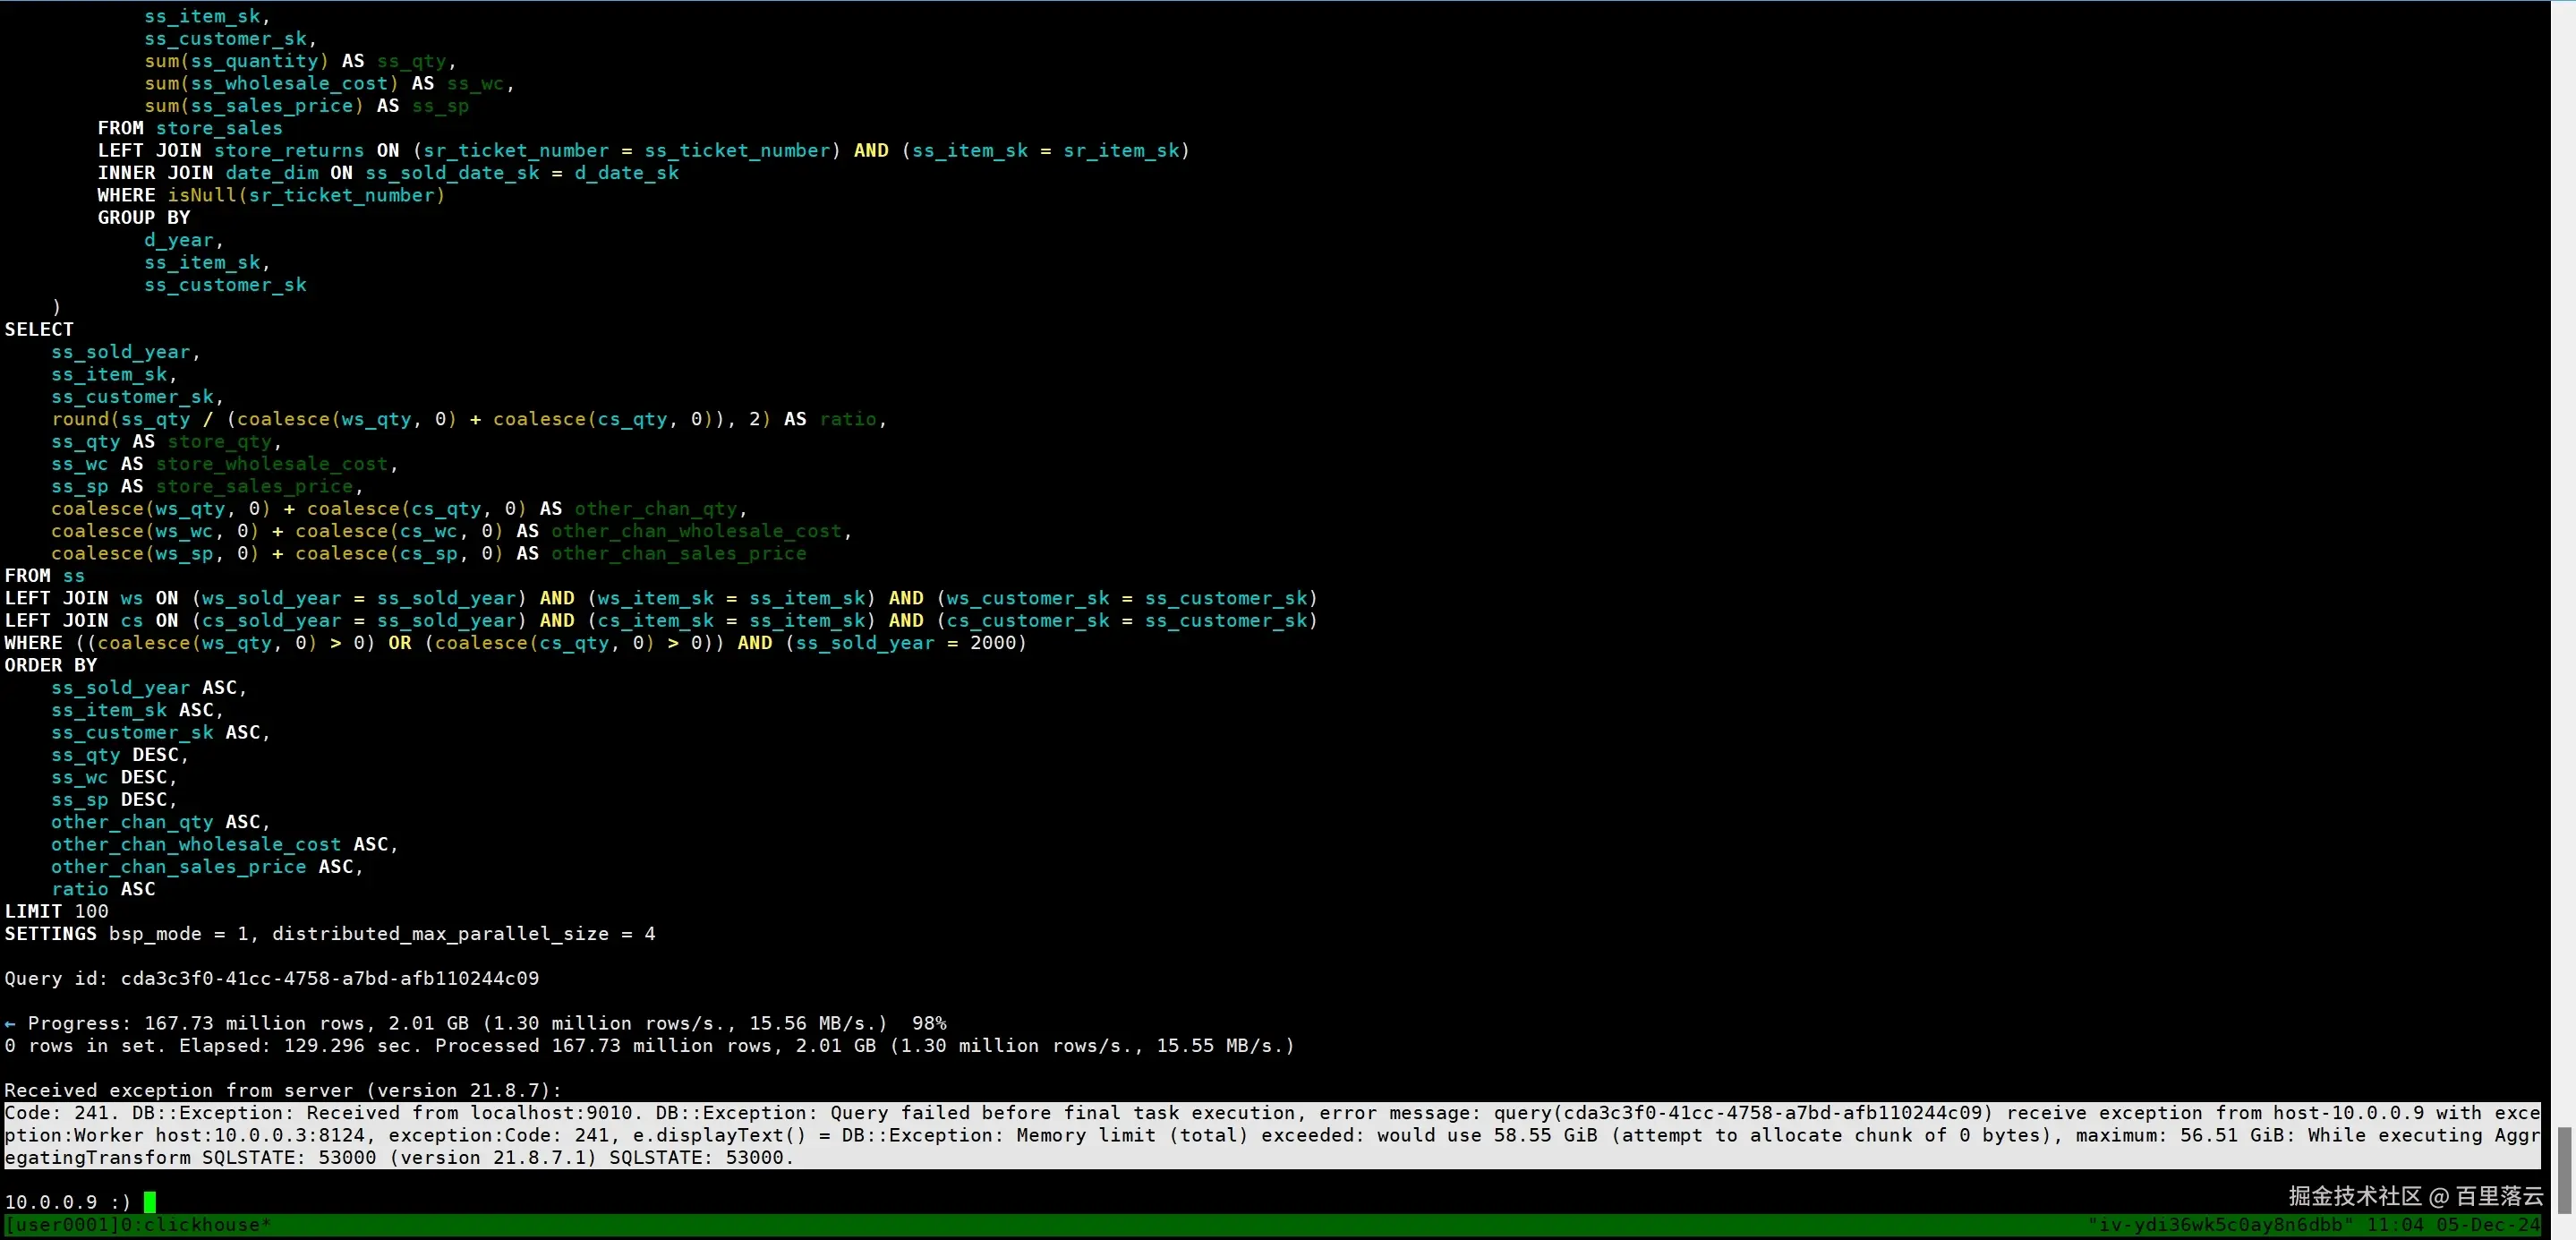
Task: Click the hostname iv-ydi36wk5c0ay8n6dbb in status bar
Action: click(x=2220, y=1225)
